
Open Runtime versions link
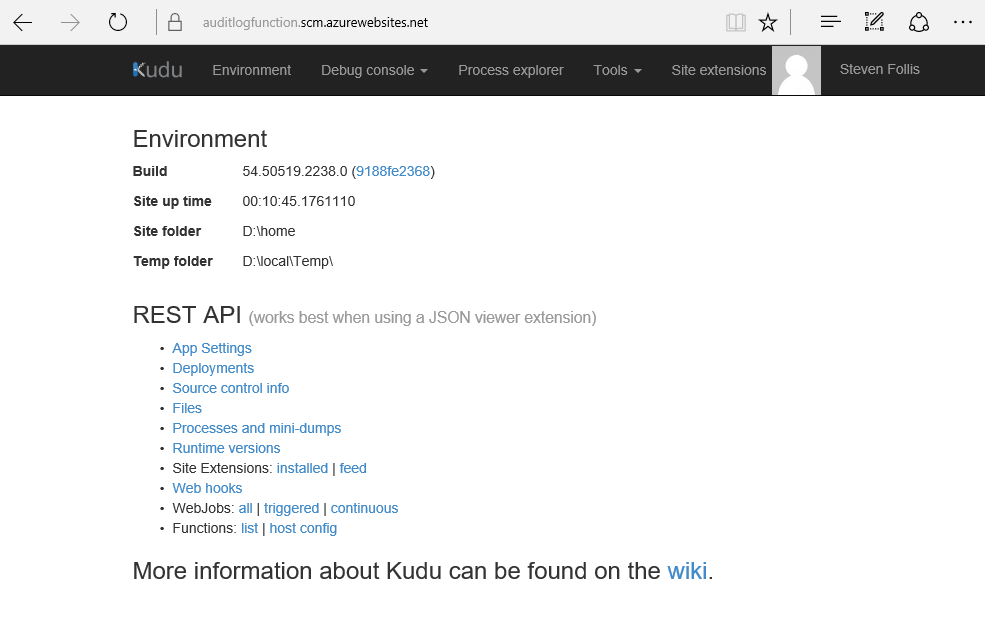coord(226,448)
